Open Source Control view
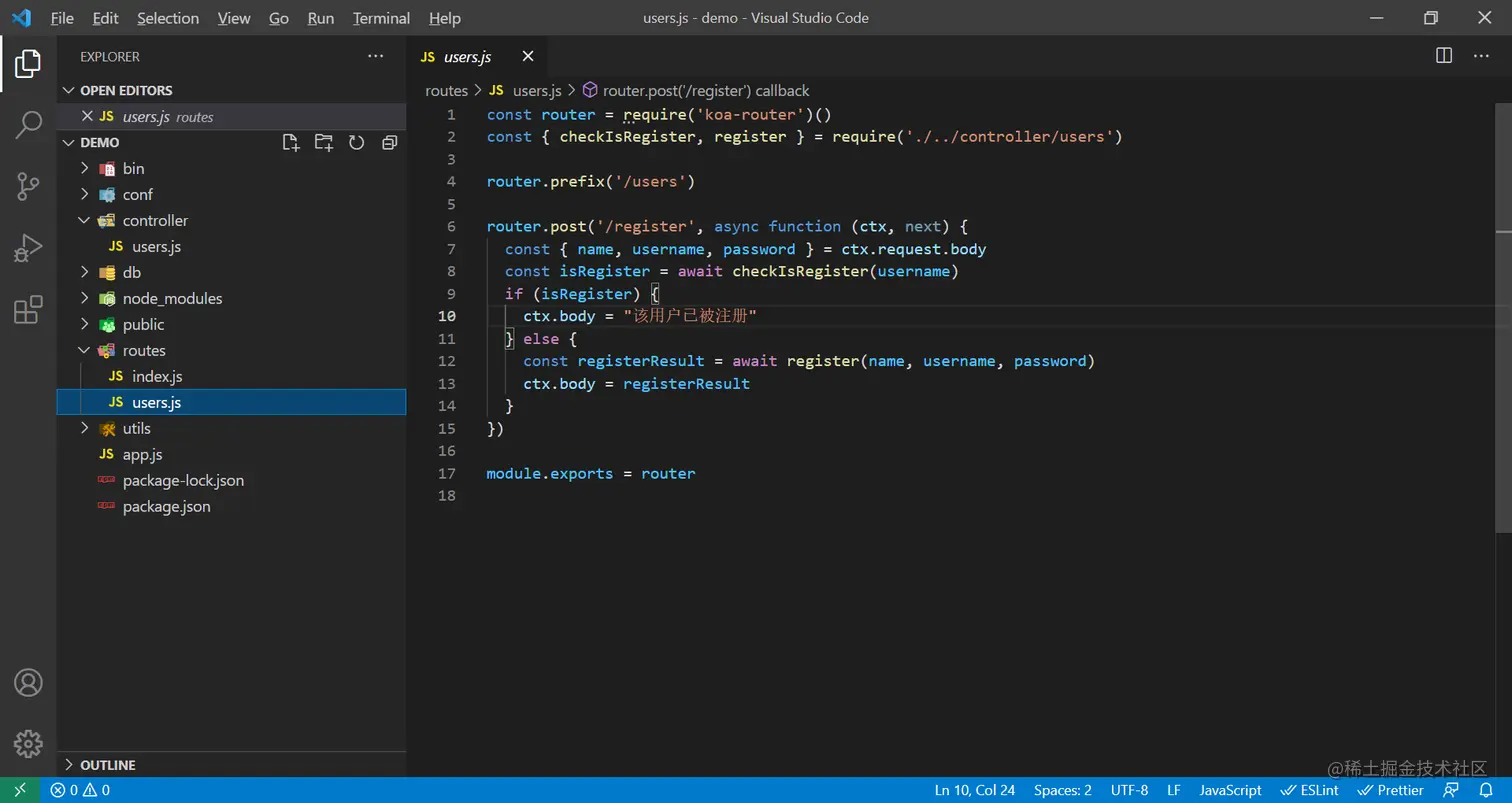This screenshot has height=803, width=1512. 28,185
